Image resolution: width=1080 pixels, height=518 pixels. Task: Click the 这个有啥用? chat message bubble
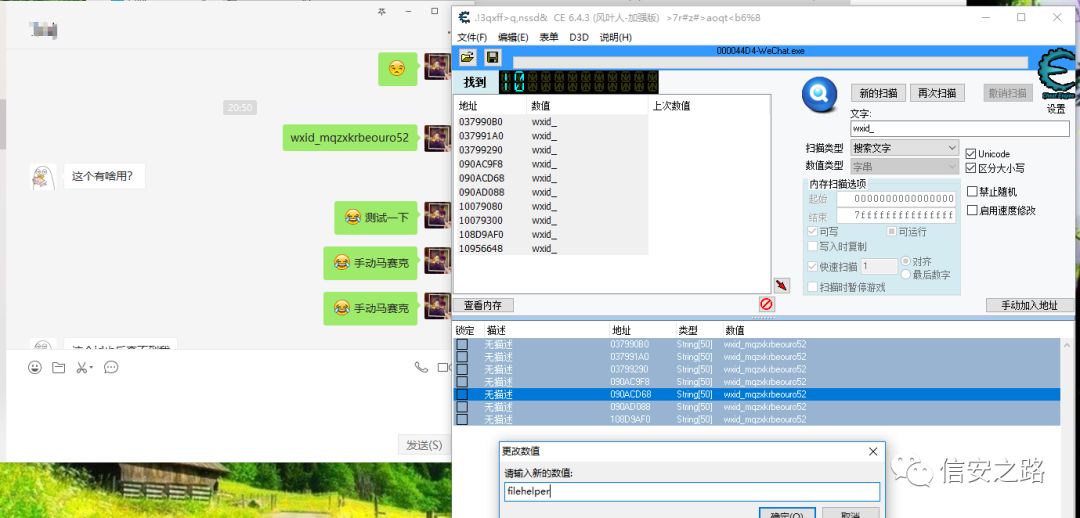pyautogui.click(x=103, y=176)
